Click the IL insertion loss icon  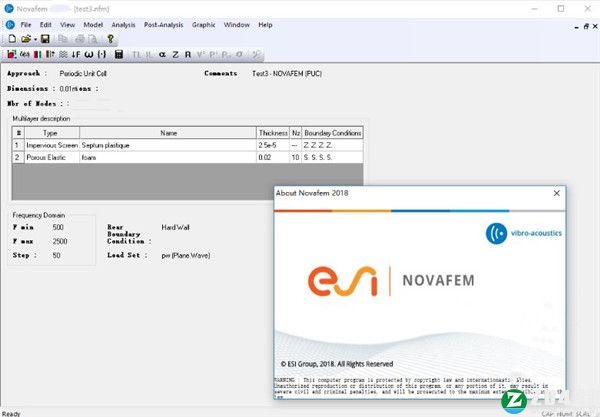point(149,55)
